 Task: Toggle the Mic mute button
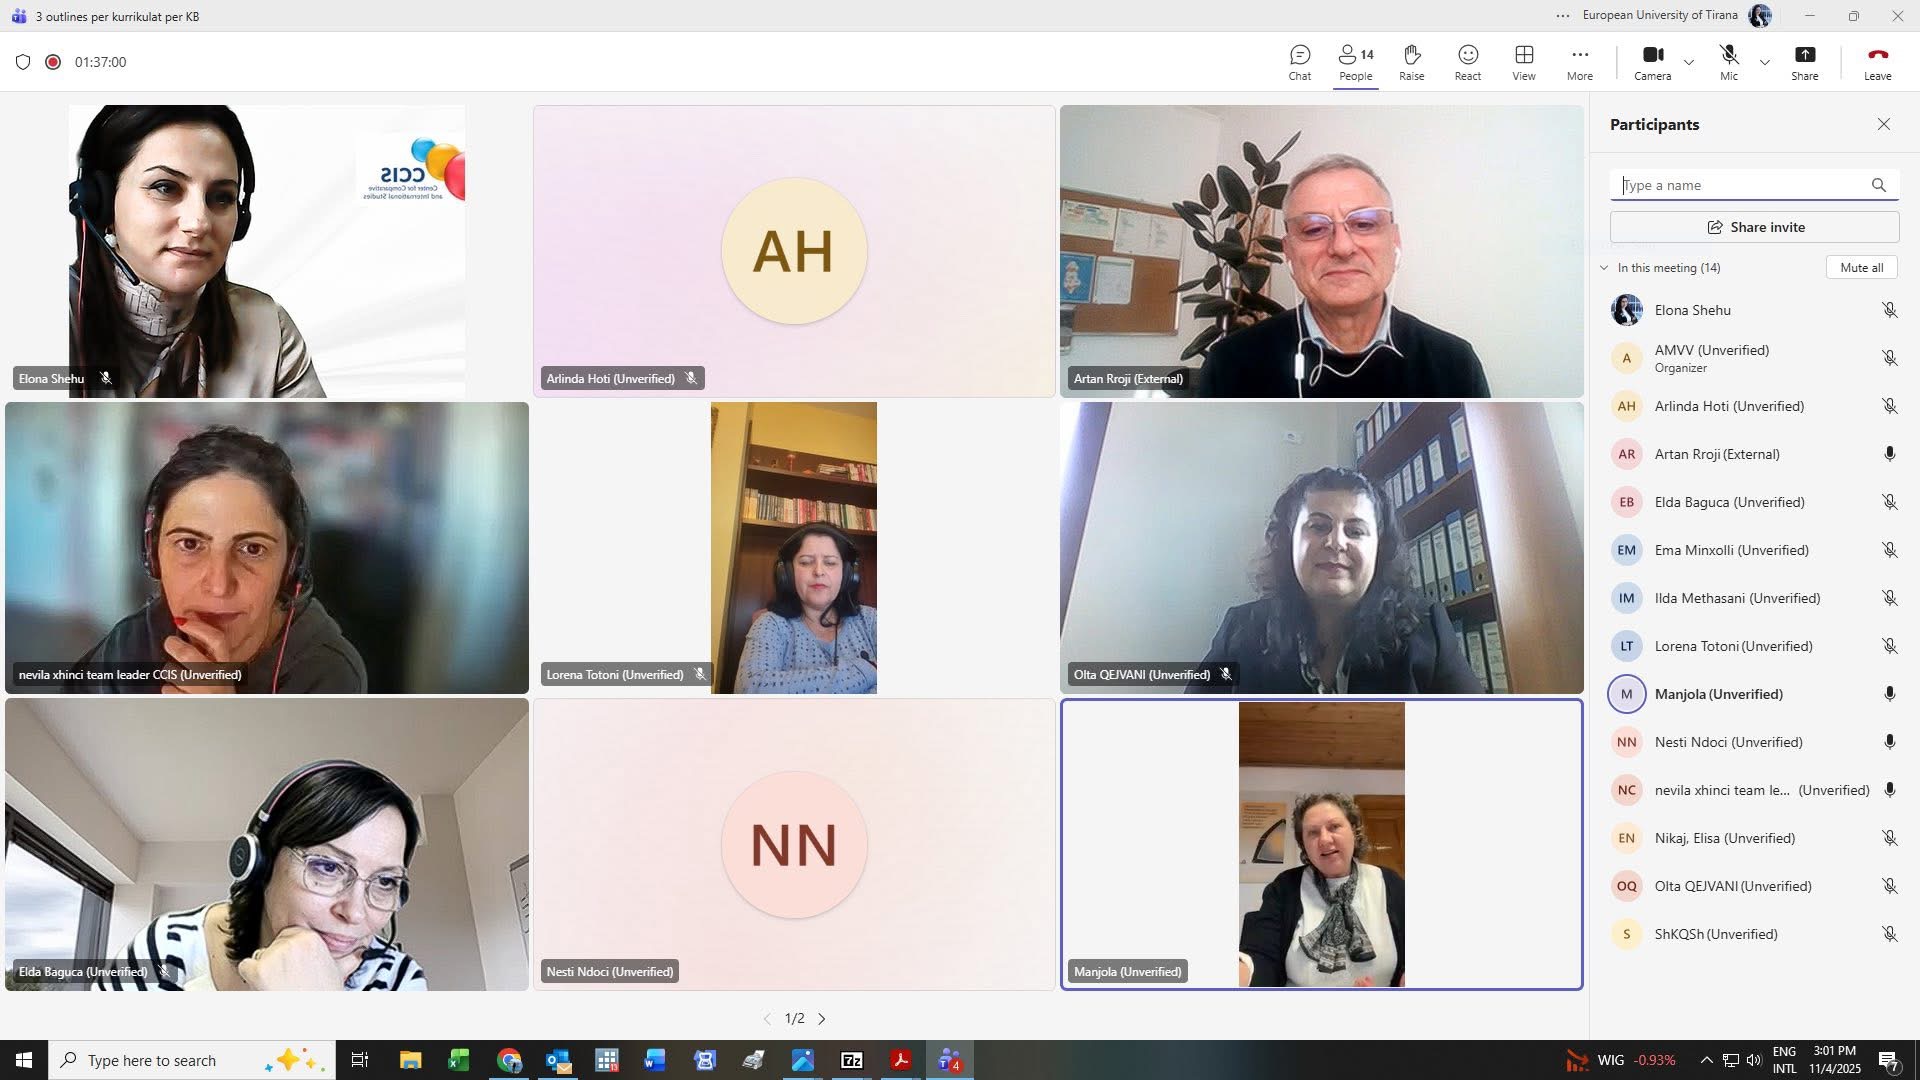point(1728,62)
